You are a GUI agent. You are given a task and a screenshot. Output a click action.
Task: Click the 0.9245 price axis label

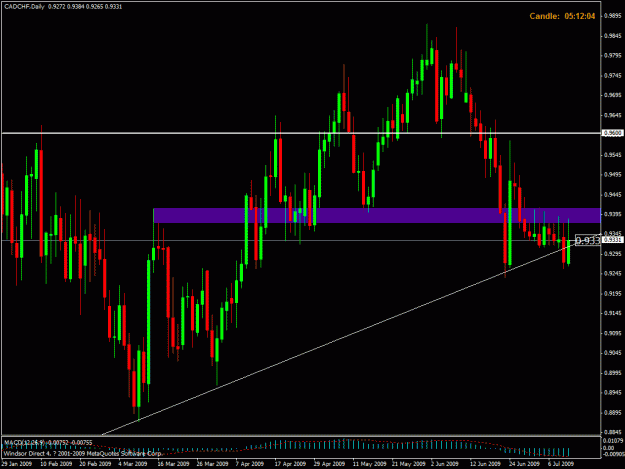click(613, 273)
